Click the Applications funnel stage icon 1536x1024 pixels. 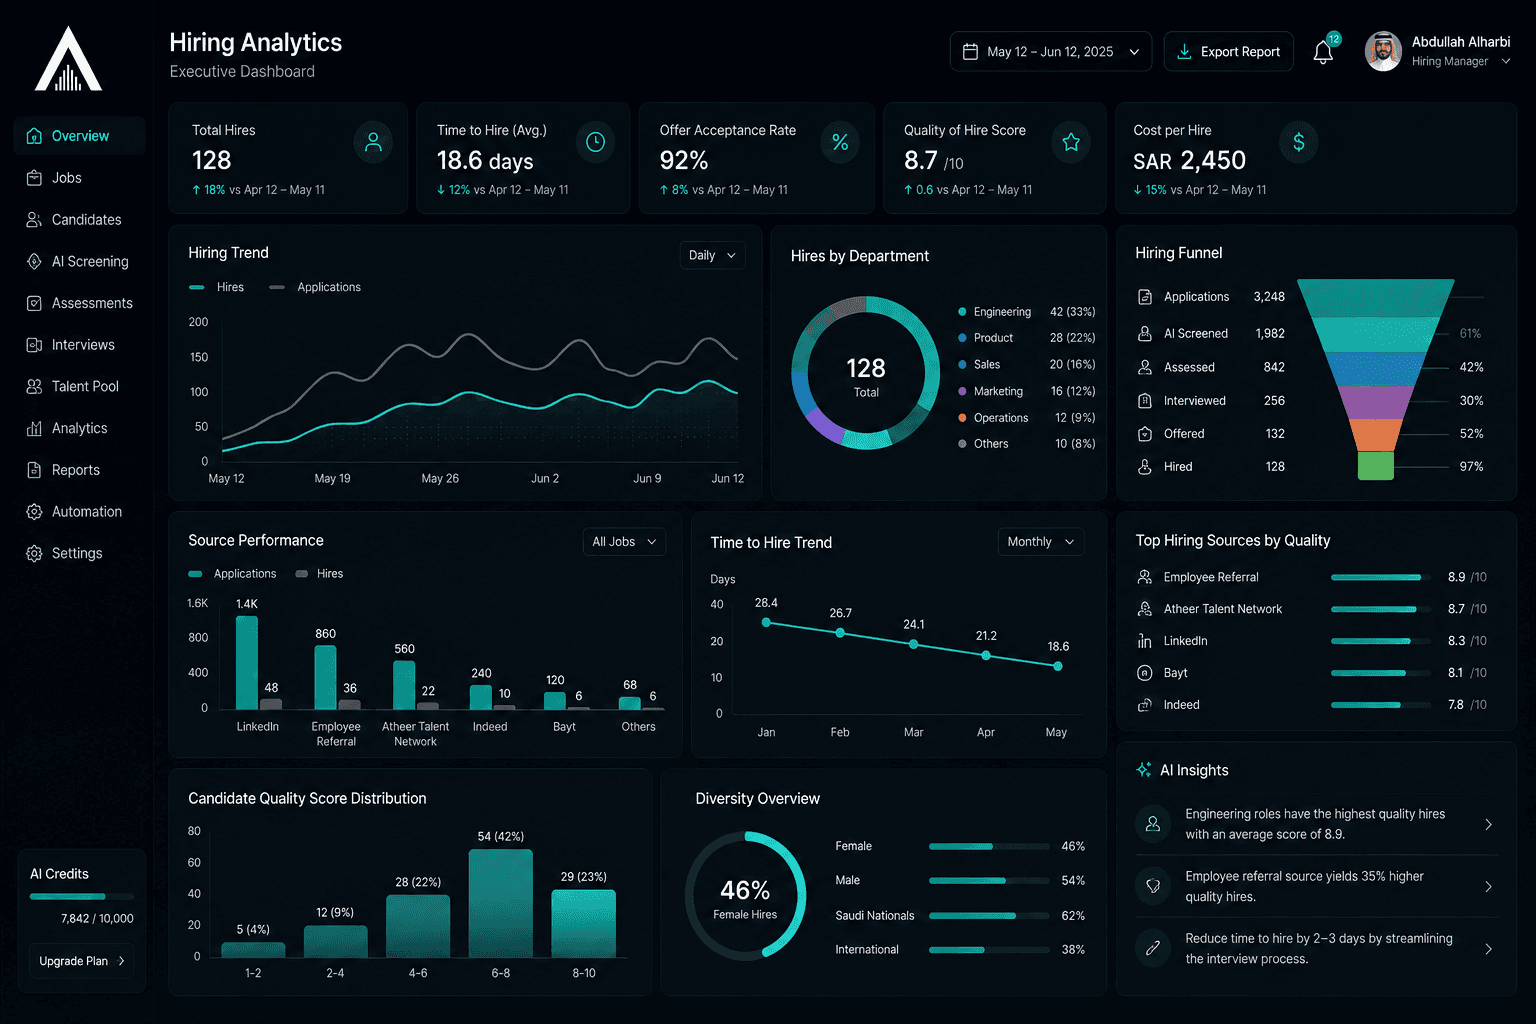(x=1145, y=297)
